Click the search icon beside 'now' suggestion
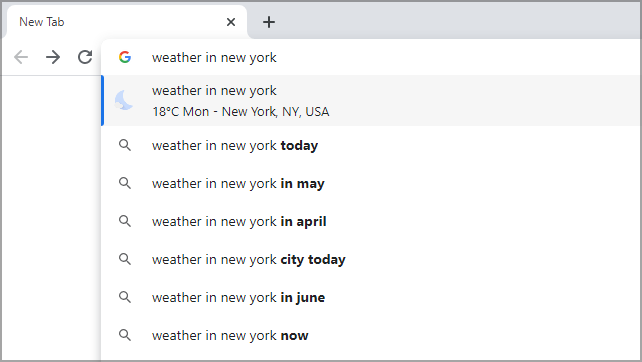The width and height of the screenshot is (642, 362). pos(125,335)
